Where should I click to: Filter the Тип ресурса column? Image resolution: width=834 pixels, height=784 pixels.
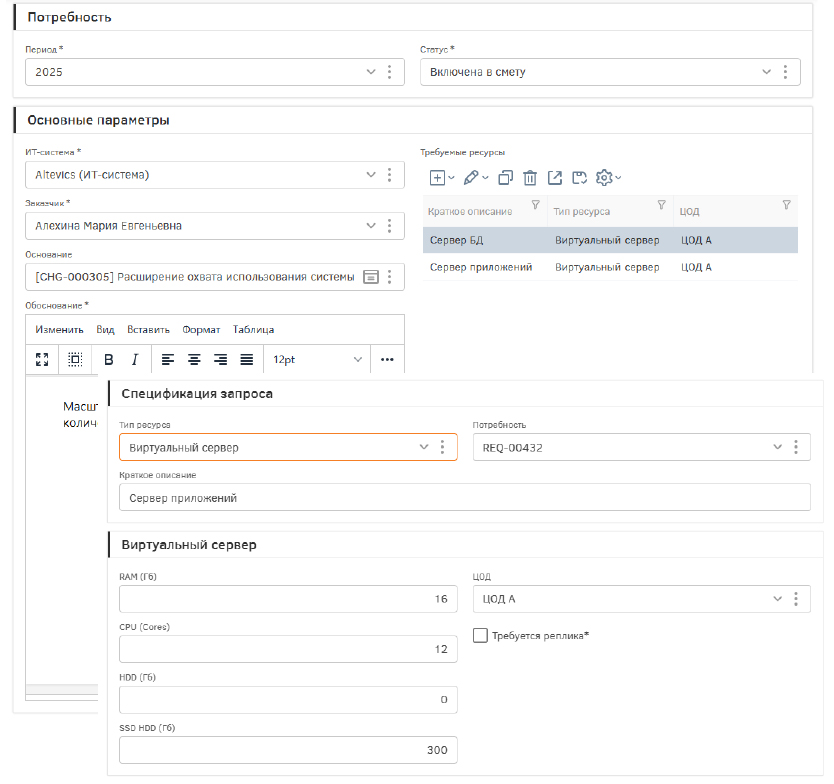pos(661,205)
